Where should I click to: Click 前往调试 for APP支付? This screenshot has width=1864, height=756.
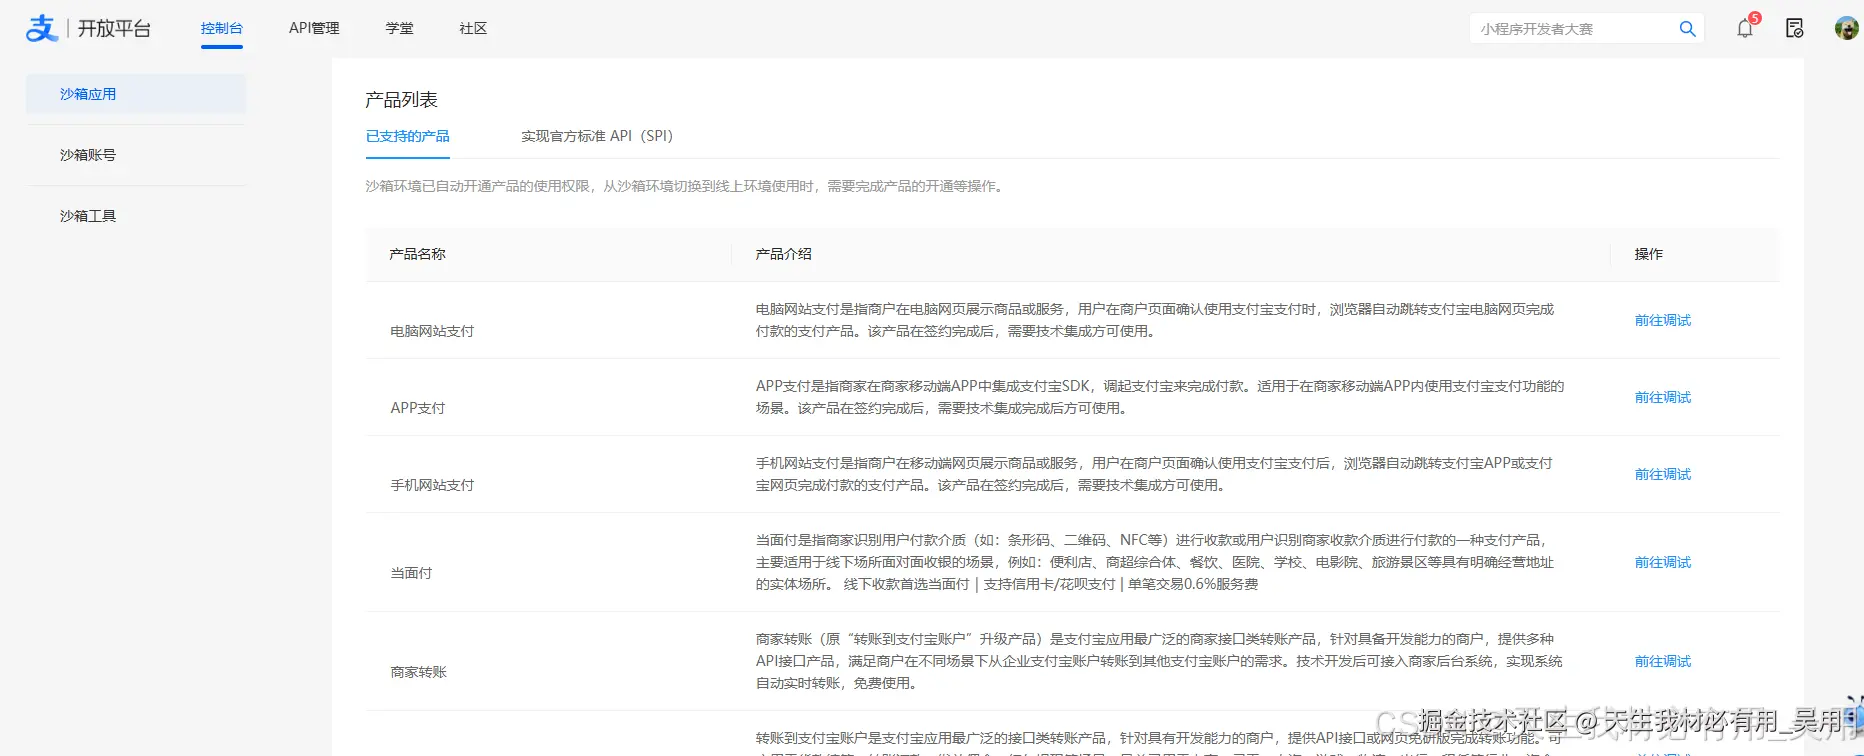[1662, 397]
